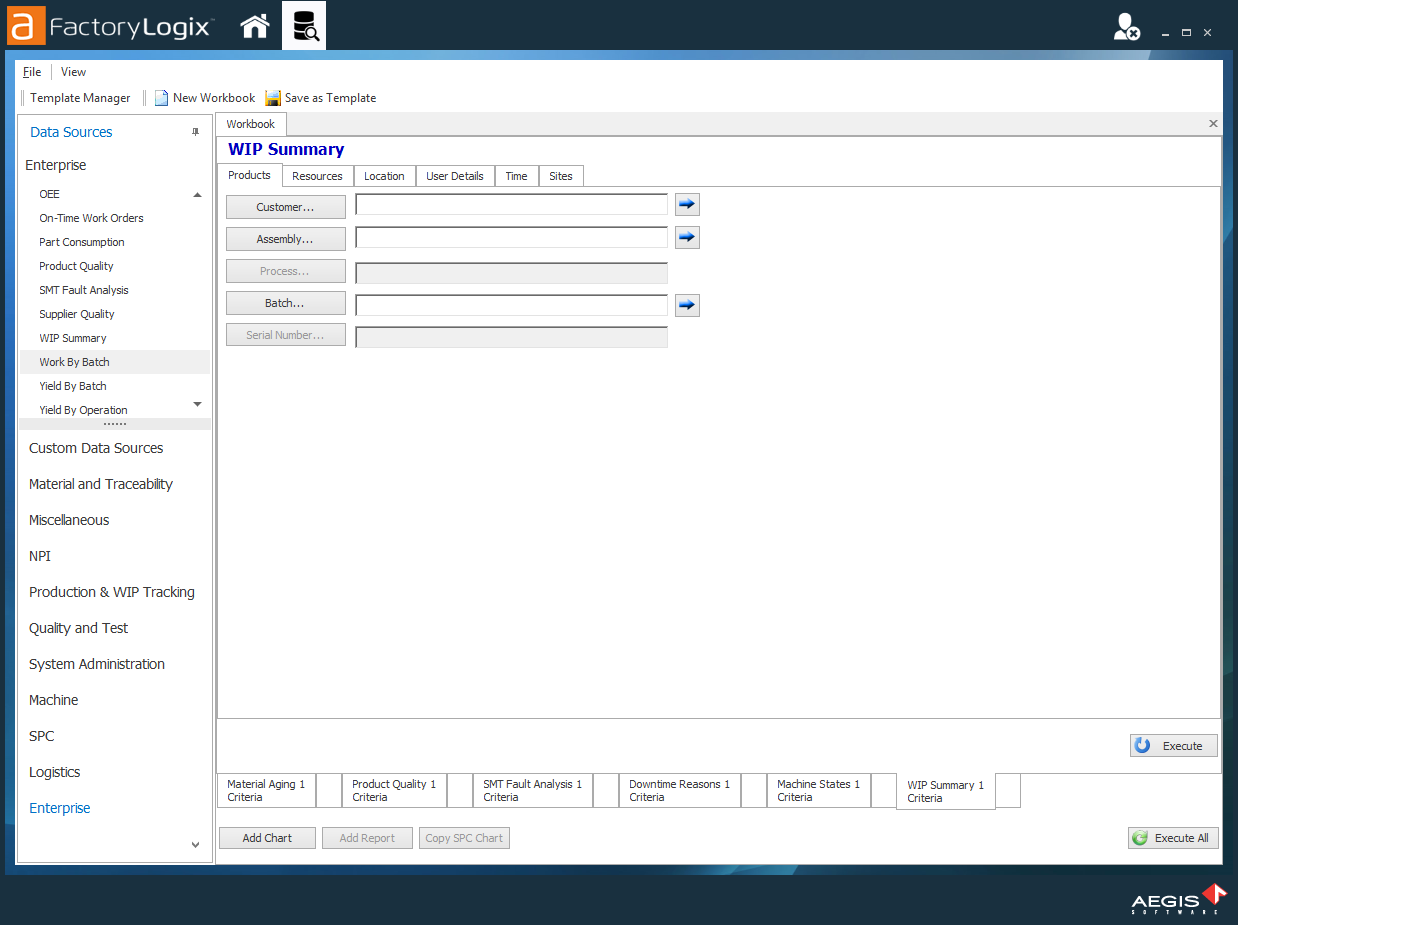Click the Save as Template diskette icon
1426x925 pixels.
coord(272,97)
